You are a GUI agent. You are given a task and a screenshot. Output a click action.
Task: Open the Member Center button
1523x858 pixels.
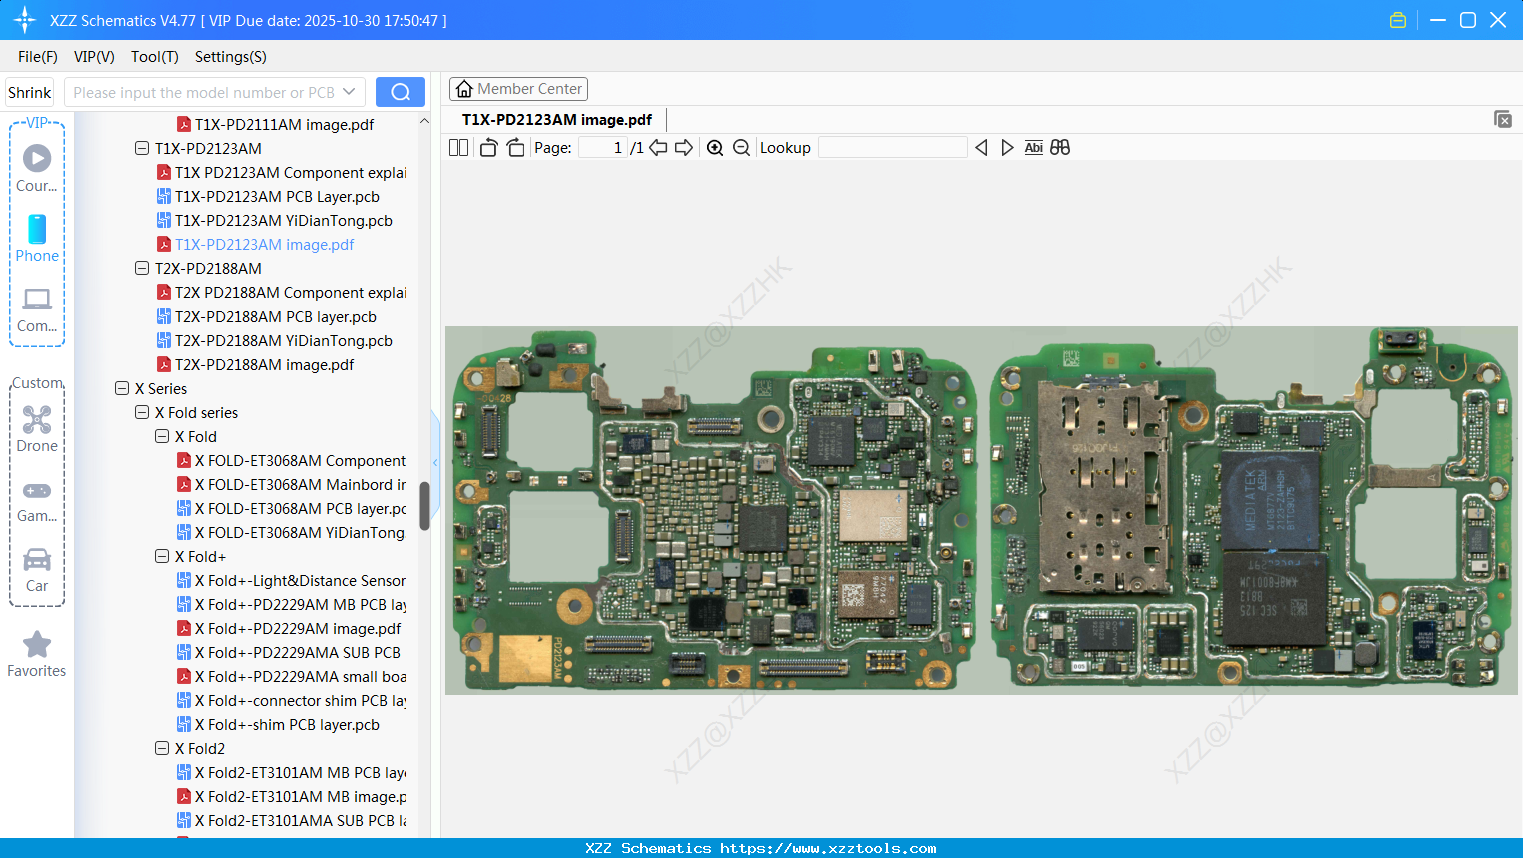click(x=518, y=89)
